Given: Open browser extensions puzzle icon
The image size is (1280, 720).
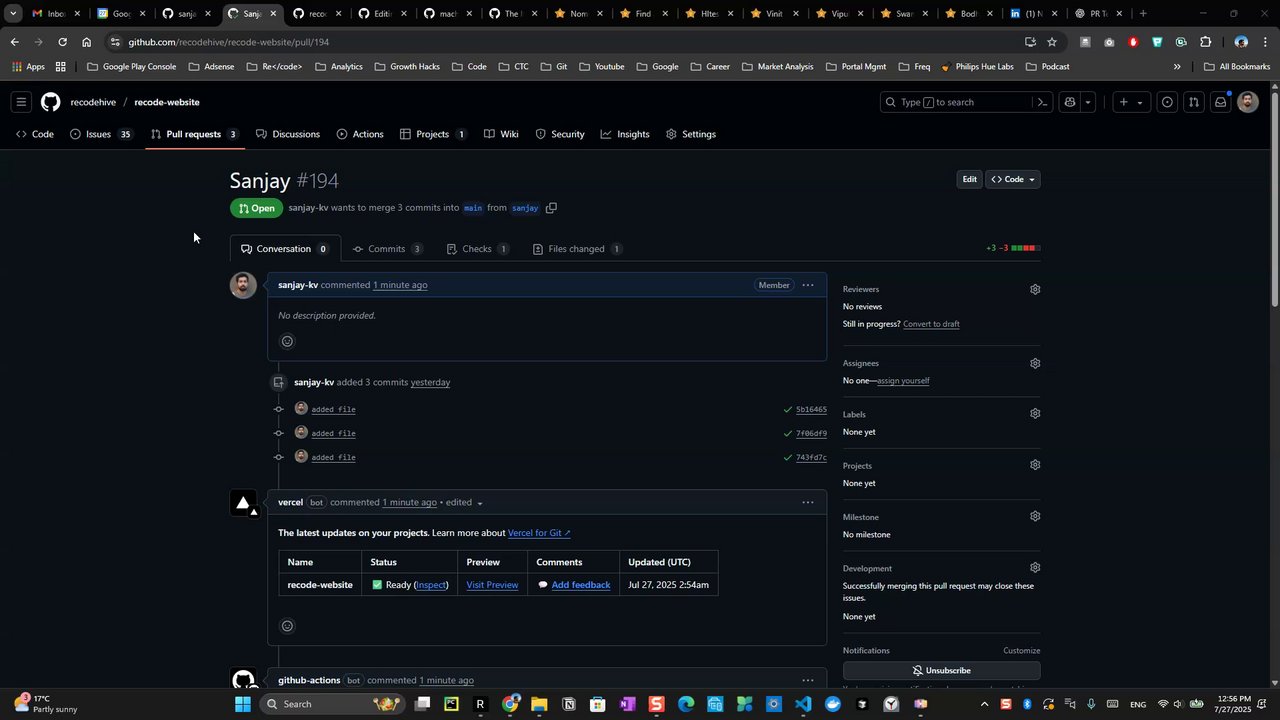Looking at the screenshot, I should [1205, 42].
